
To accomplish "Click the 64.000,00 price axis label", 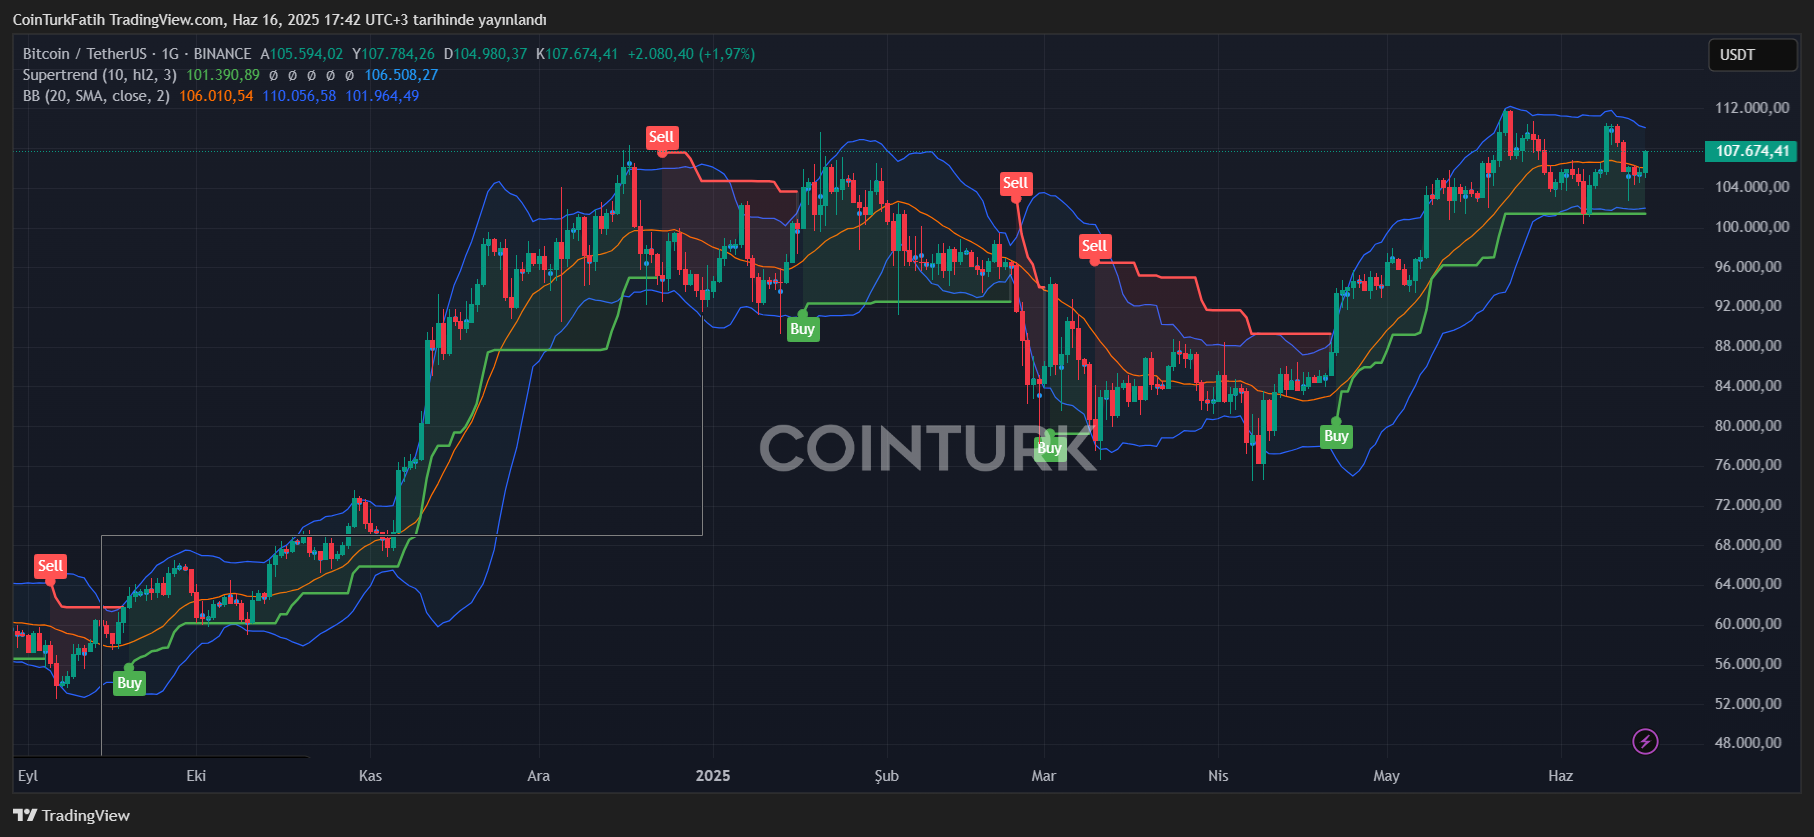I will tap(1748, 584).
